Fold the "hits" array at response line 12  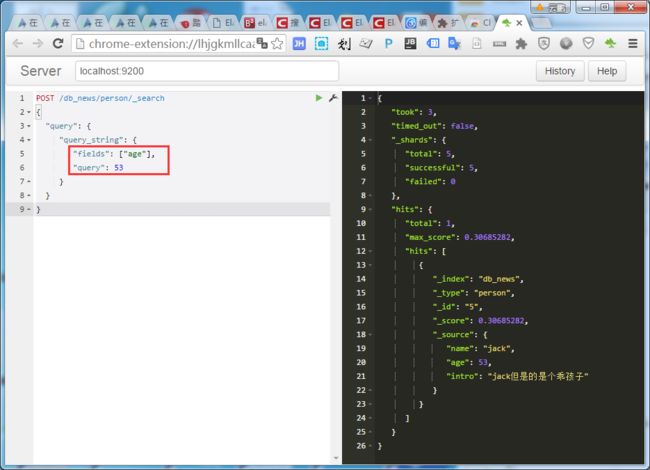[x=370, y=251]
